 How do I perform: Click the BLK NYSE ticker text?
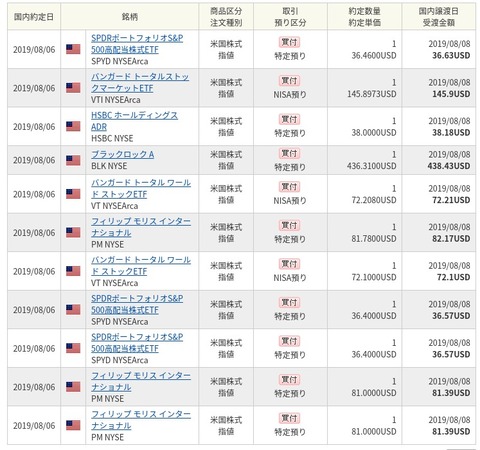(109, 166)
